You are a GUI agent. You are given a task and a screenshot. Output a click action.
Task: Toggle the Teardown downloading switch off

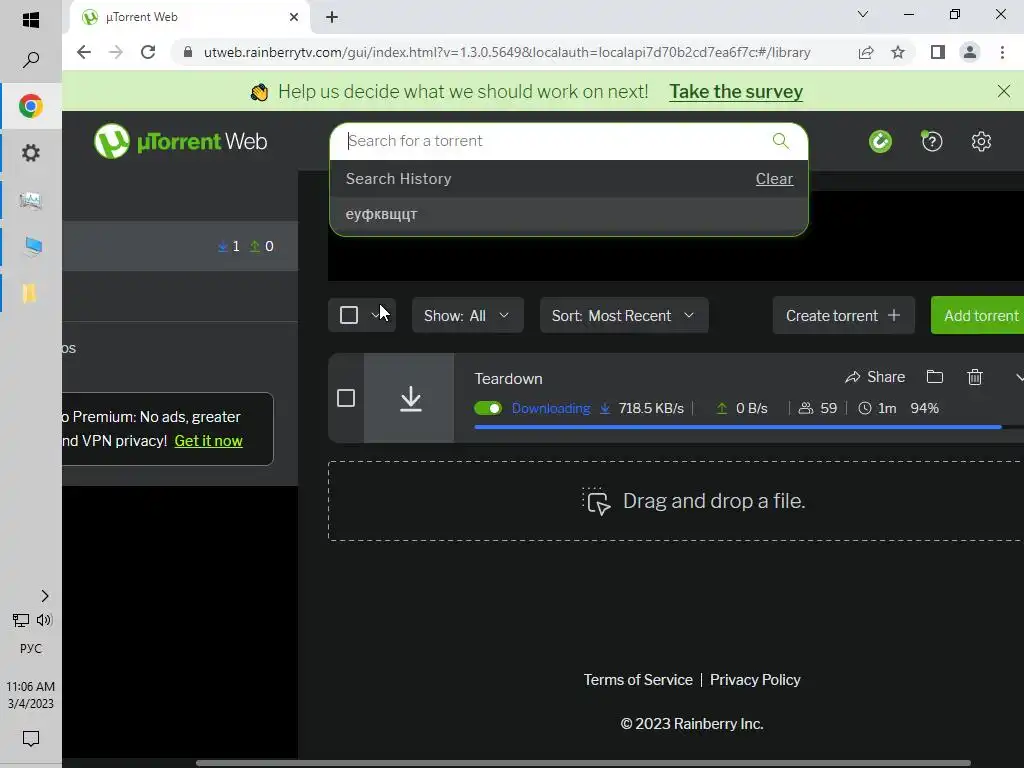[x=488, y=408]
